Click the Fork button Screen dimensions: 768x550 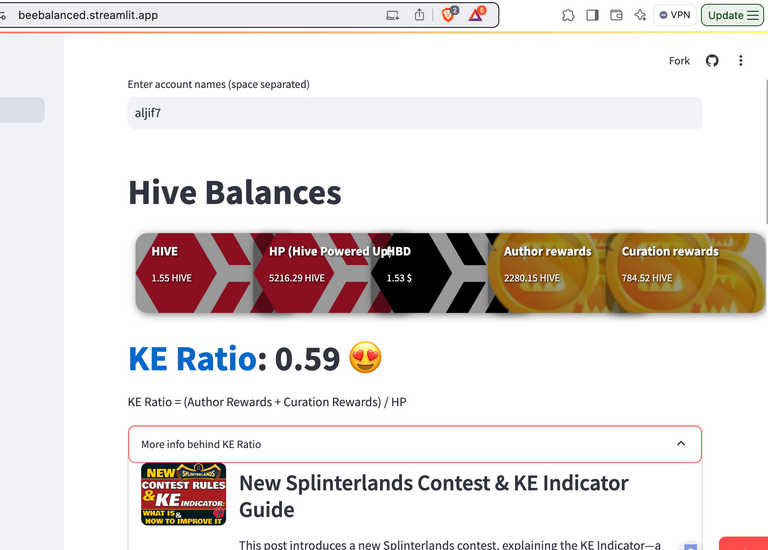tap(679, 61)
